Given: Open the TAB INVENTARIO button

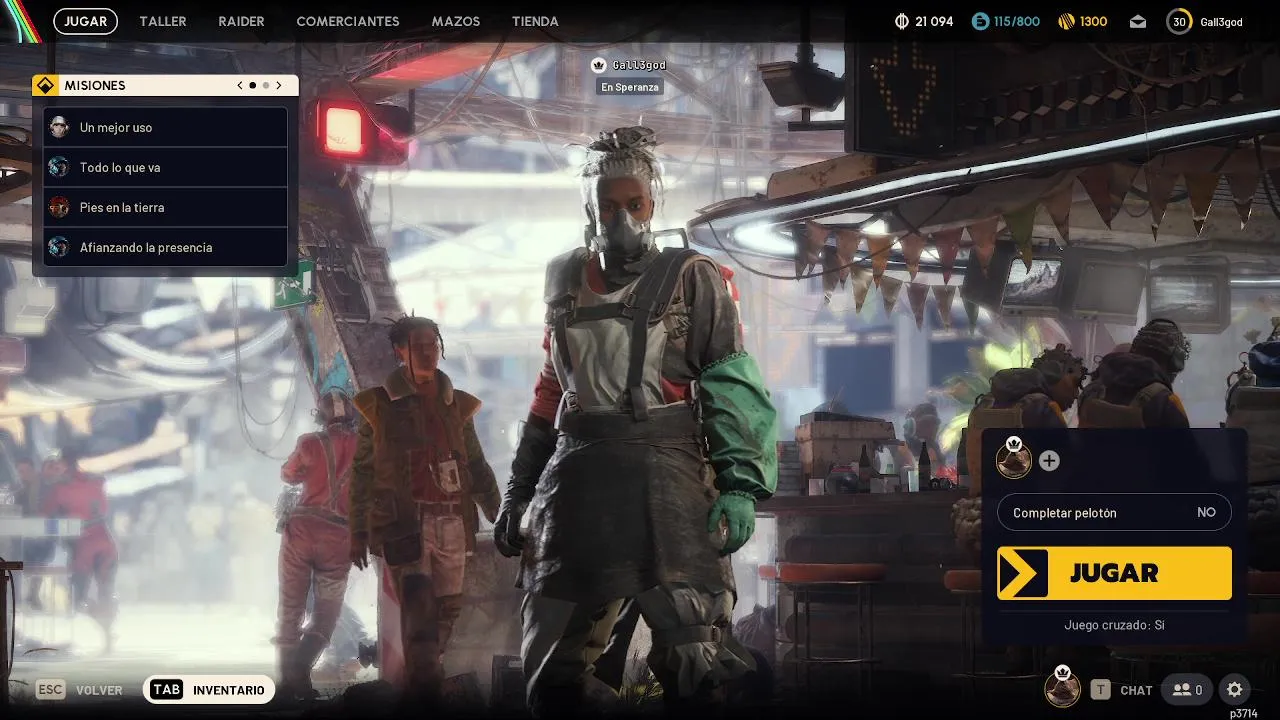Looking at the screenshot, I should tap(209, 690).
